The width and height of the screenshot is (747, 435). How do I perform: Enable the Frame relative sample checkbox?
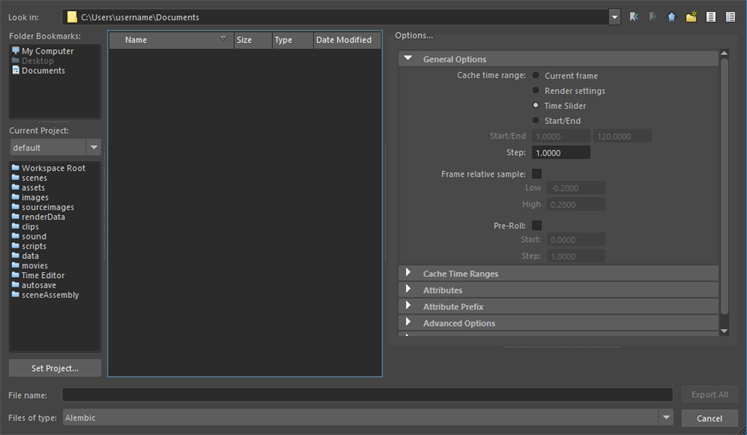point(537,174)
